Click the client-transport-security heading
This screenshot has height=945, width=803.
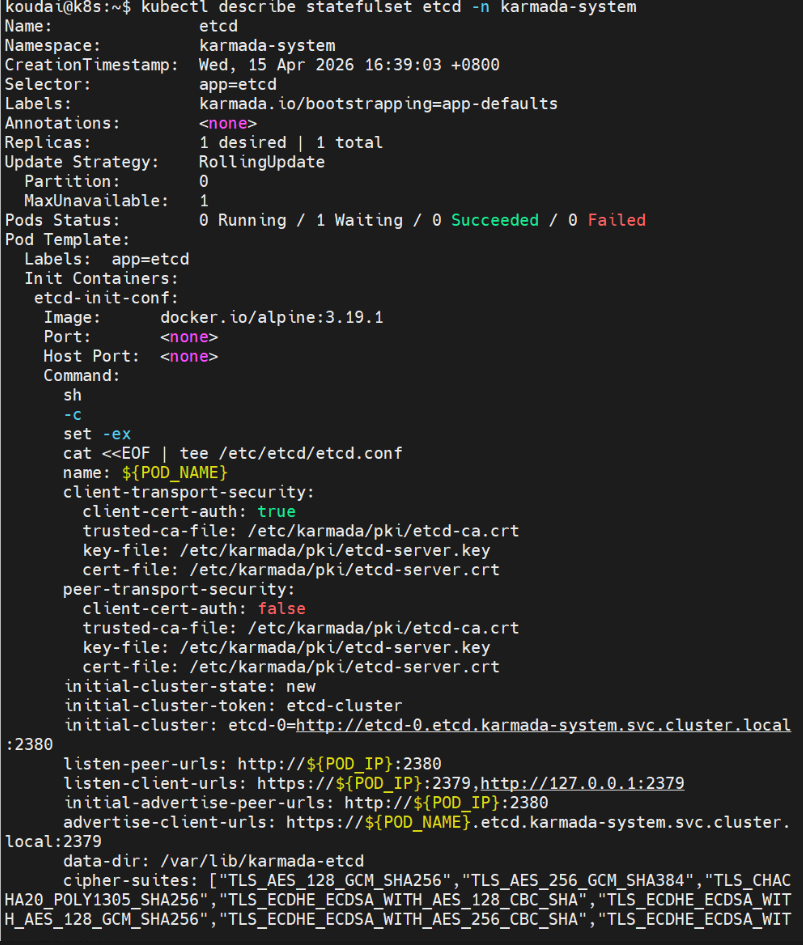point(189,492)
